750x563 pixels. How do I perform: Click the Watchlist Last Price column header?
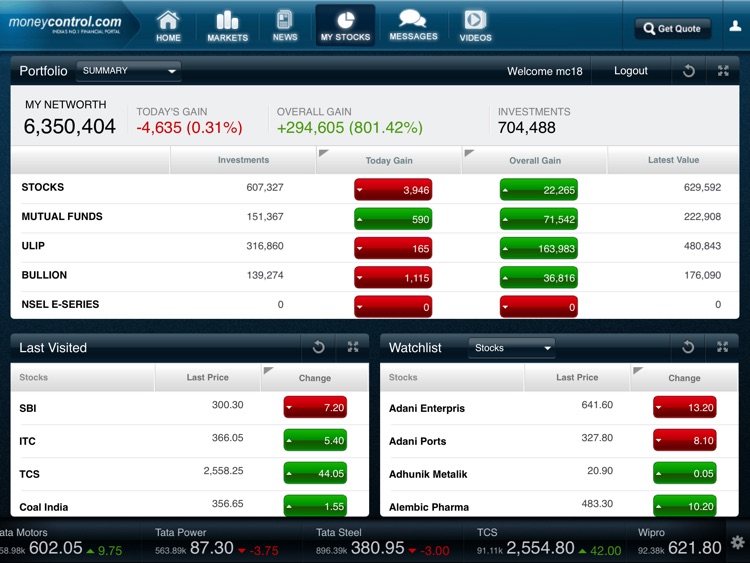(577, 377)
